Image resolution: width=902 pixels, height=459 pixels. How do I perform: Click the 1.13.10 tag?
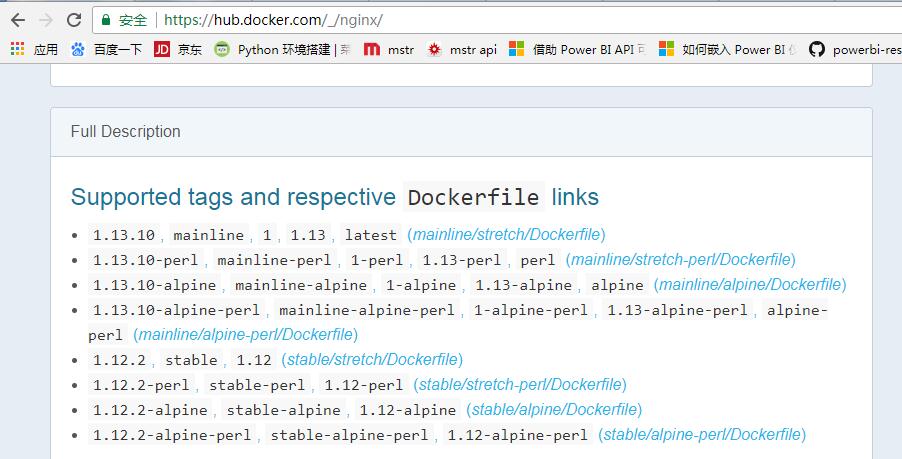point(124,235)
